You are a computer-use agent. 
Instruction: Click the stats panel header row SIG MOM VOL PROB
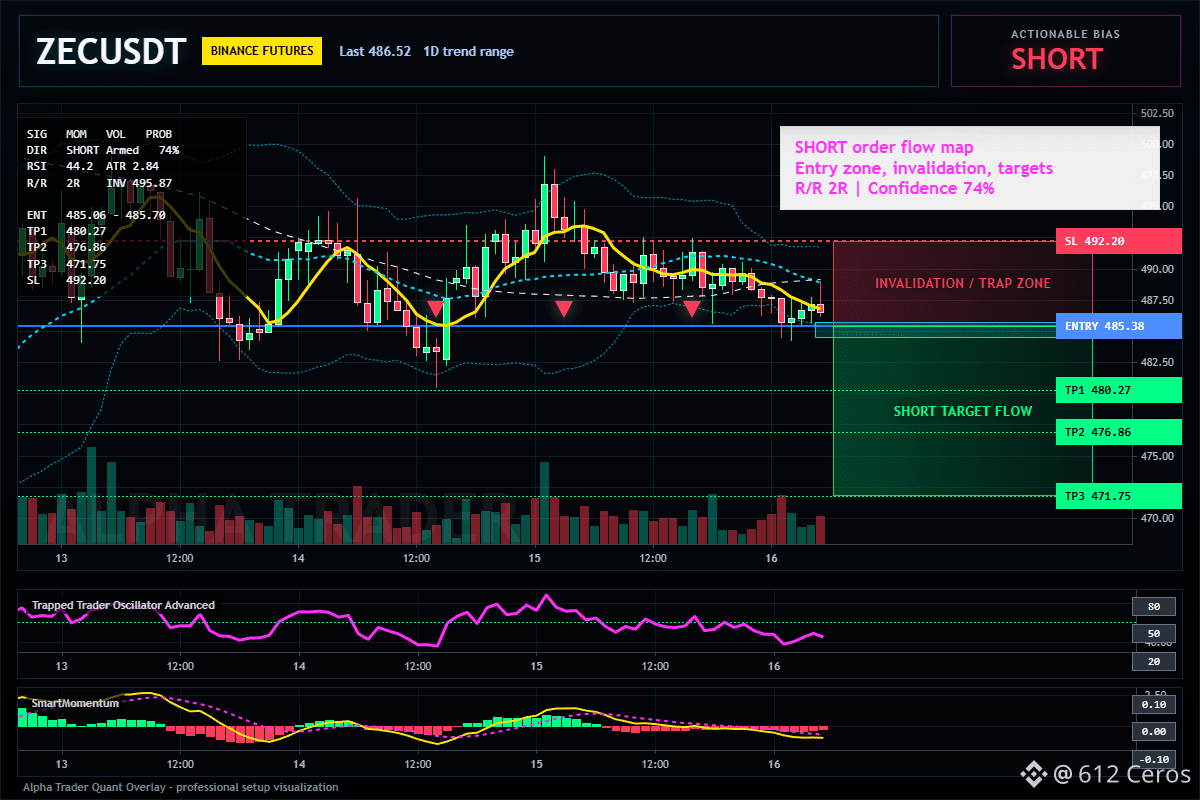click(99, 133)
